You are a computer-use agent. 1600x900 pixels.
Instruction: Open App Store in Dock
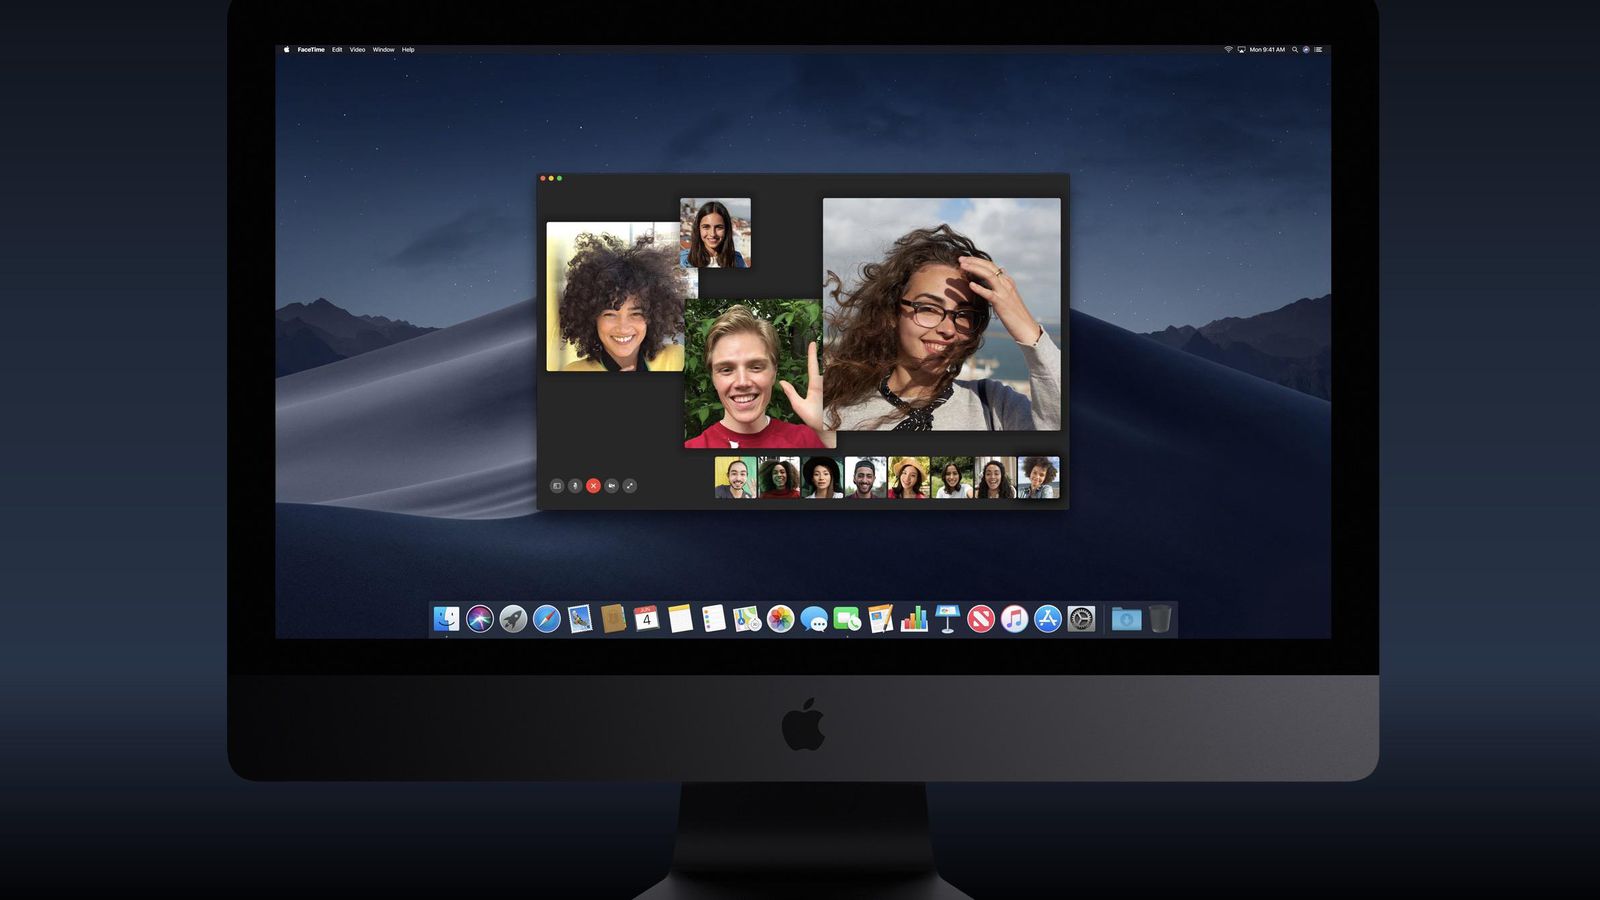tap(1048, 619)
